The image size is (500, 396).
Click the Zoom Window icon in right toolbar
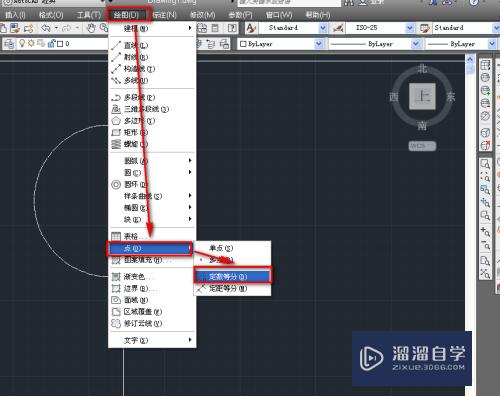485,164
